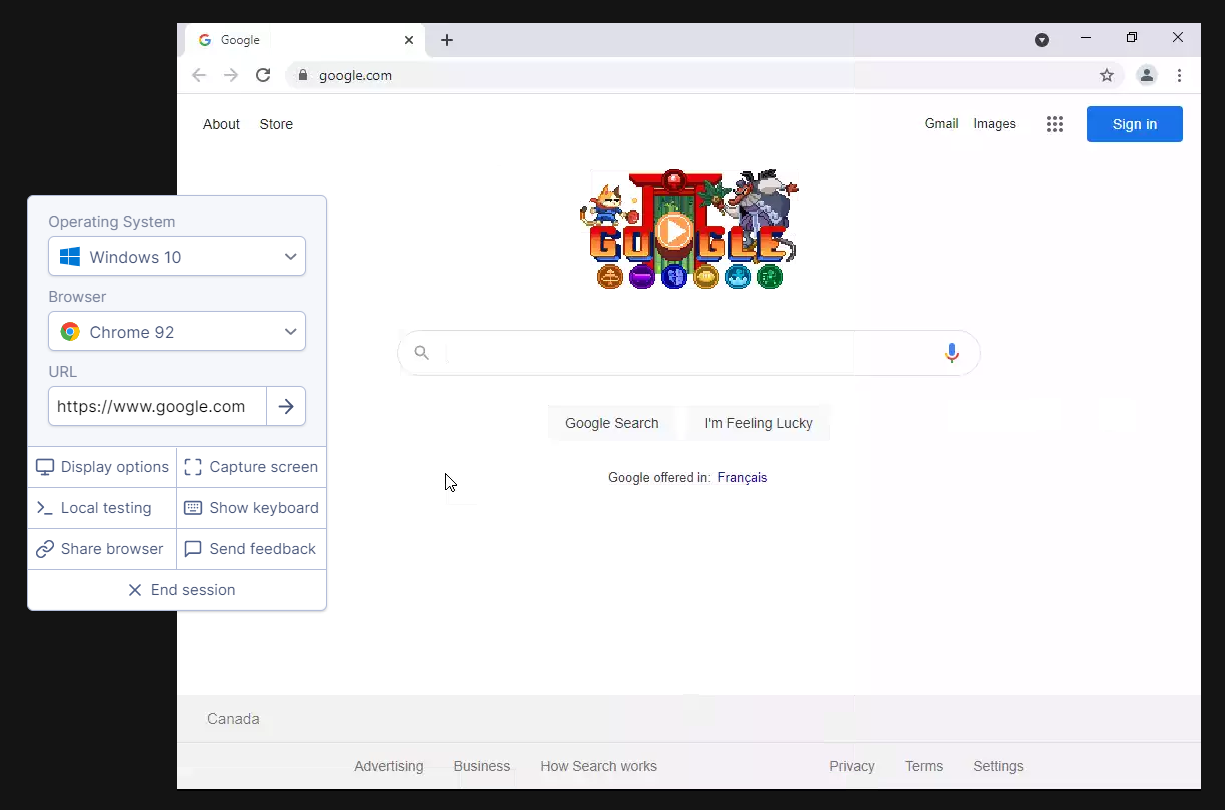1225x810 pixels.
Task: Restore down the Chrome window
Action: [x=1132, y=38]
